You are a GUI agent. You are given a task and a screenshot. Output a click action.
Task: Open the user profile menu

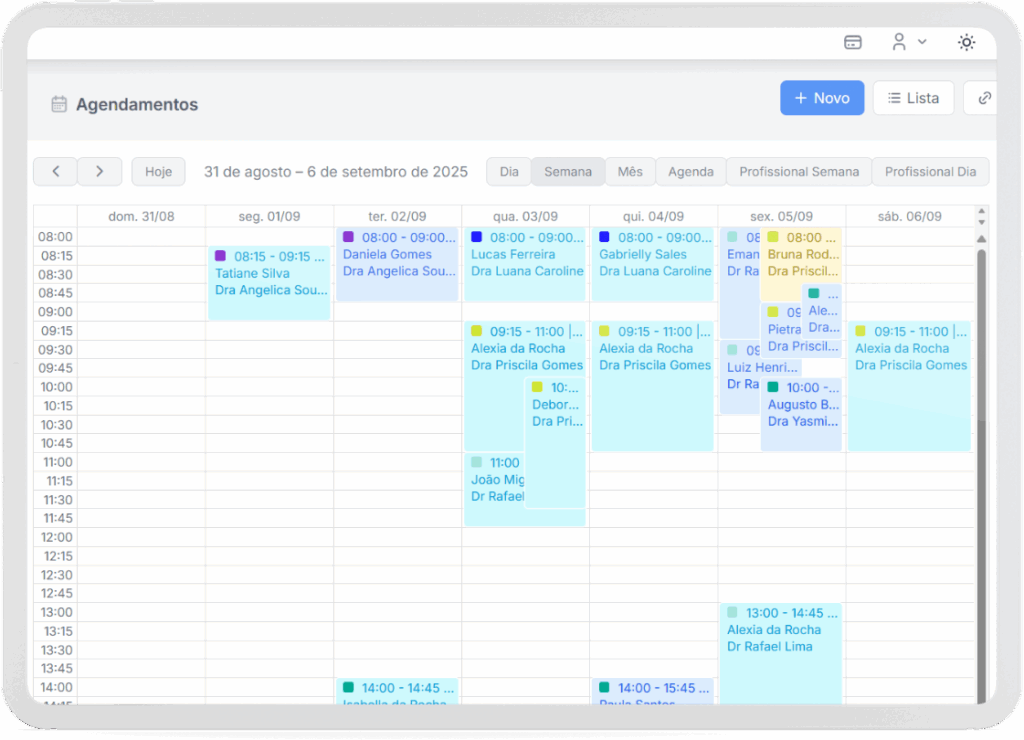click(908, 42)
